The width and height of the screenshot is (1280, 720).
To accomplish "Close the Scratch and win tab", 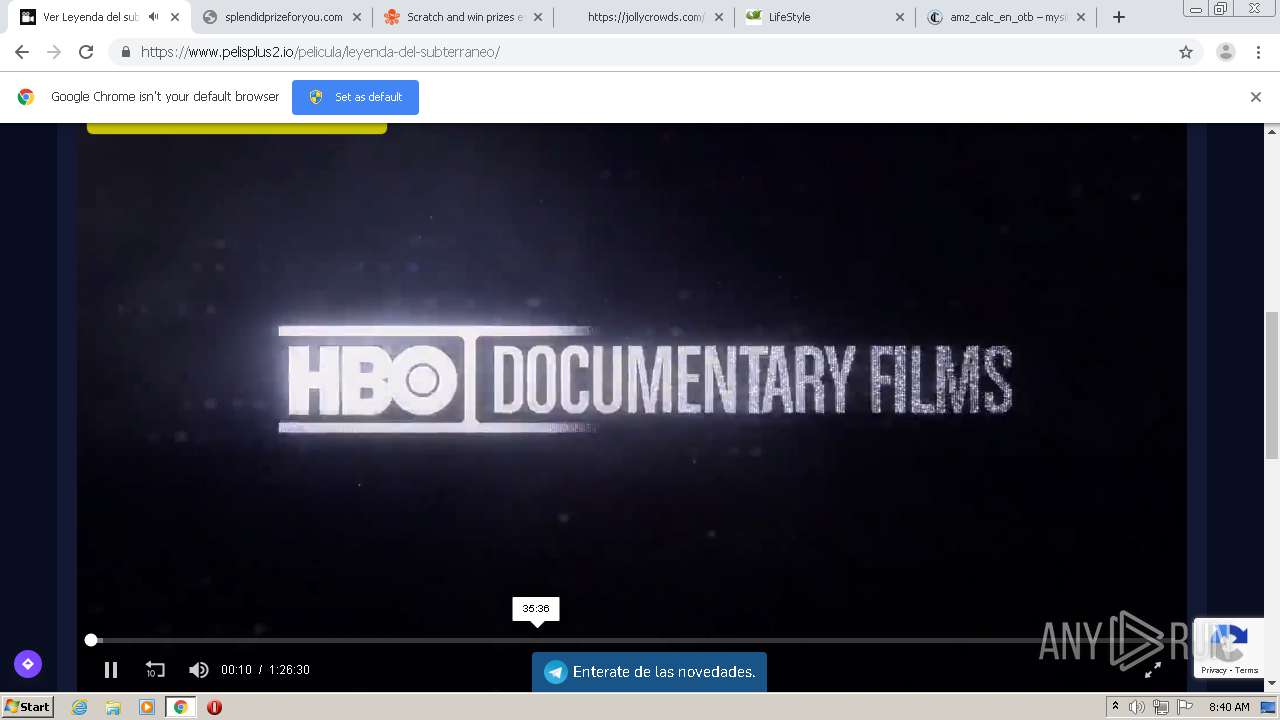I will [x=537, y=17].
